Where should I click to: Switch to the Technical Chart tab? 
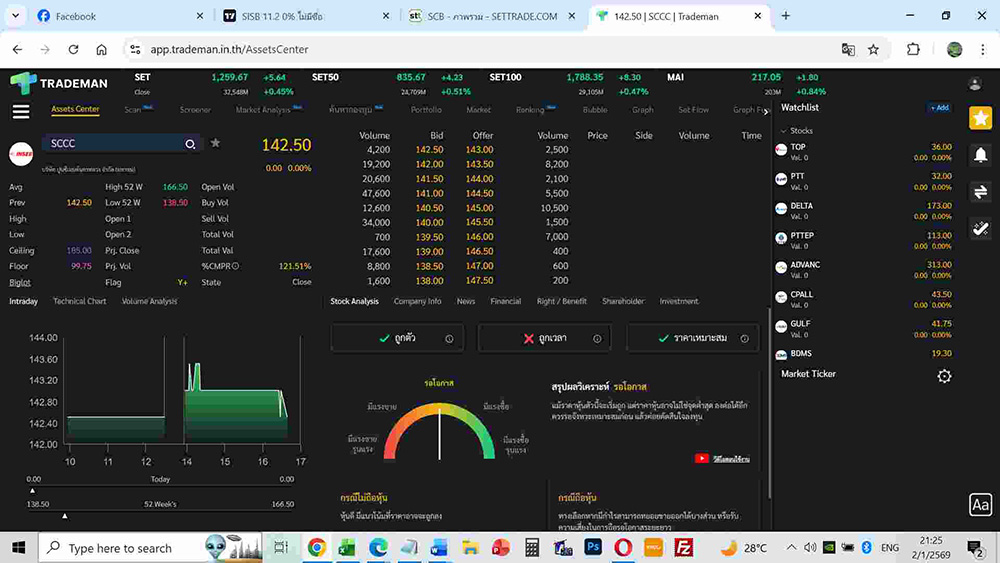[79, 301]
